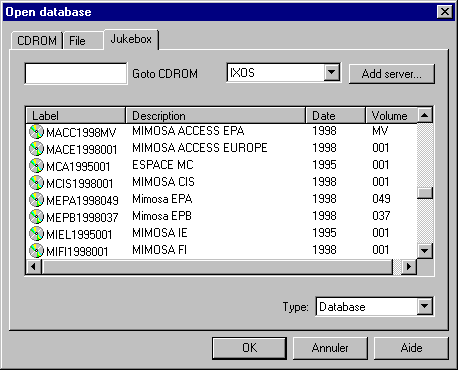Sort by the Description column header
This screenshot has height=370, width=458.
click(216, 116)
